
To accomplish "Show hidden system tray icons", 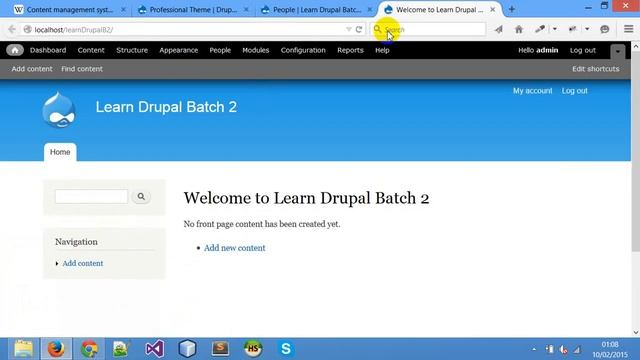I will click(534, 349).
